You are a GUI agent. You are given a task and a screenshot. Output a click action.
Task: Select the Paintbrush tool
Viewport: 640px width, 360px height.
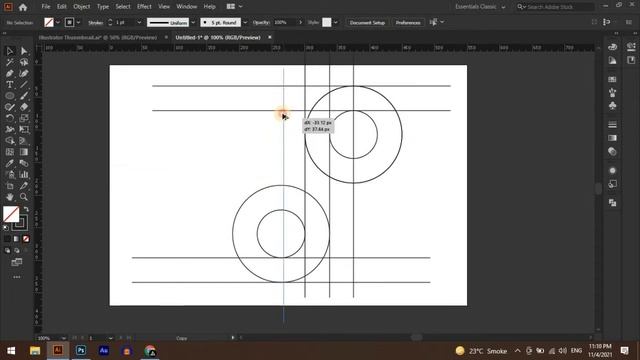(24, 96)
